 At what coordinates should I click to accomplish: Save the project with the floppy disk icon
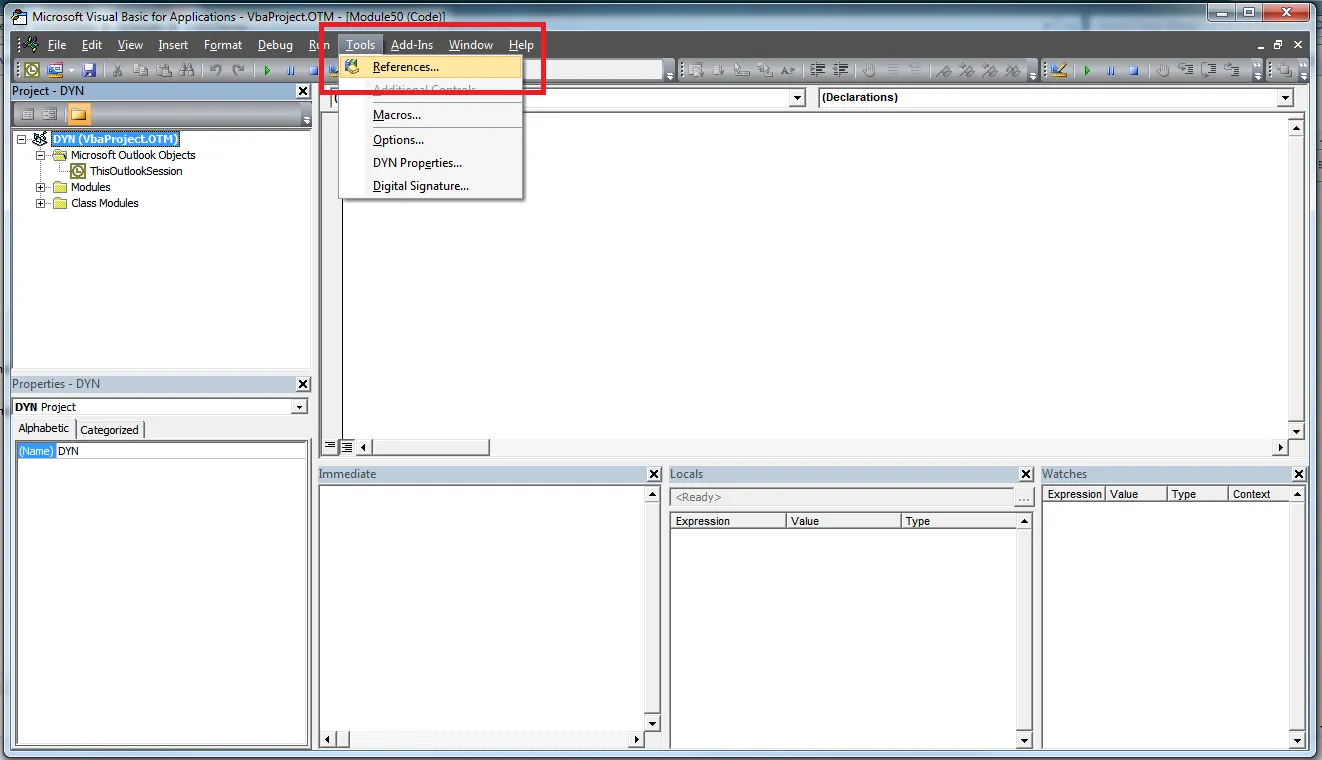click(x=89, y=70)
